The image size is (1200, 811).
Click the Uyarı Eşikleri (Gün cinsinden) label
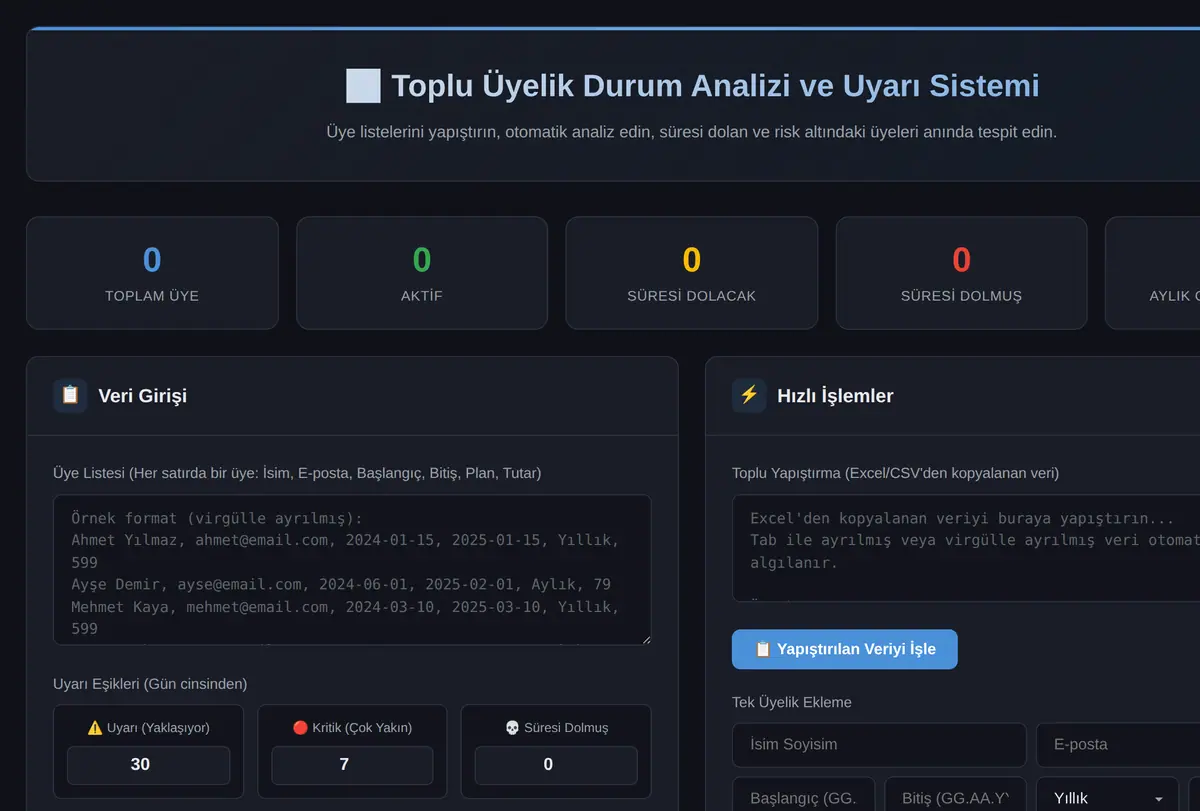(150, 684)
